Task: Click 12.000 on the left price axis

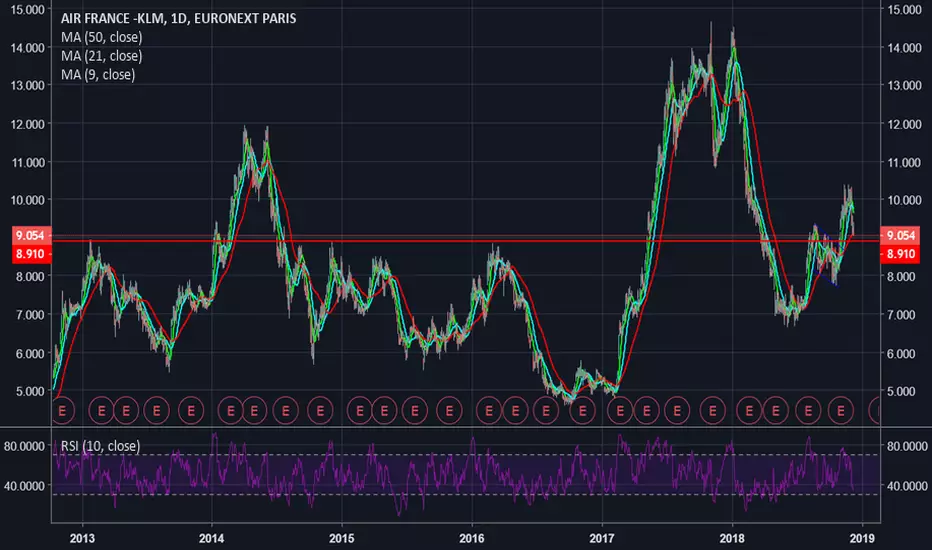Action: tap(27, 124)
